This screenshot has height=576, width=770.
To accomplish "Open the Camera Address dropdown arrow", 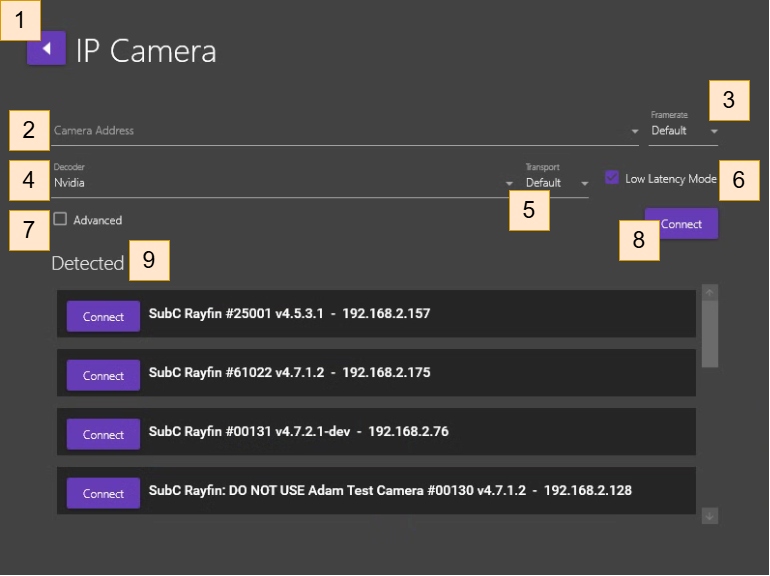I will [635, 131].
